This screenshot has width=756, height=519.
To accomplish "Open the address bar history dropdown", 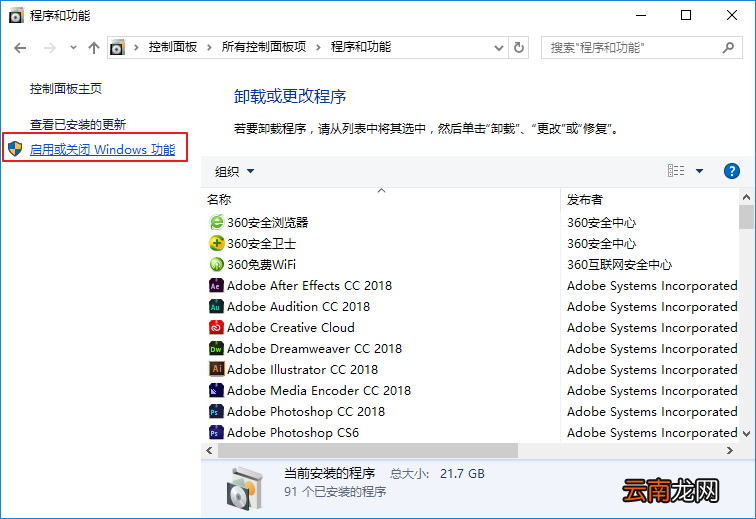I will [499, 48].
